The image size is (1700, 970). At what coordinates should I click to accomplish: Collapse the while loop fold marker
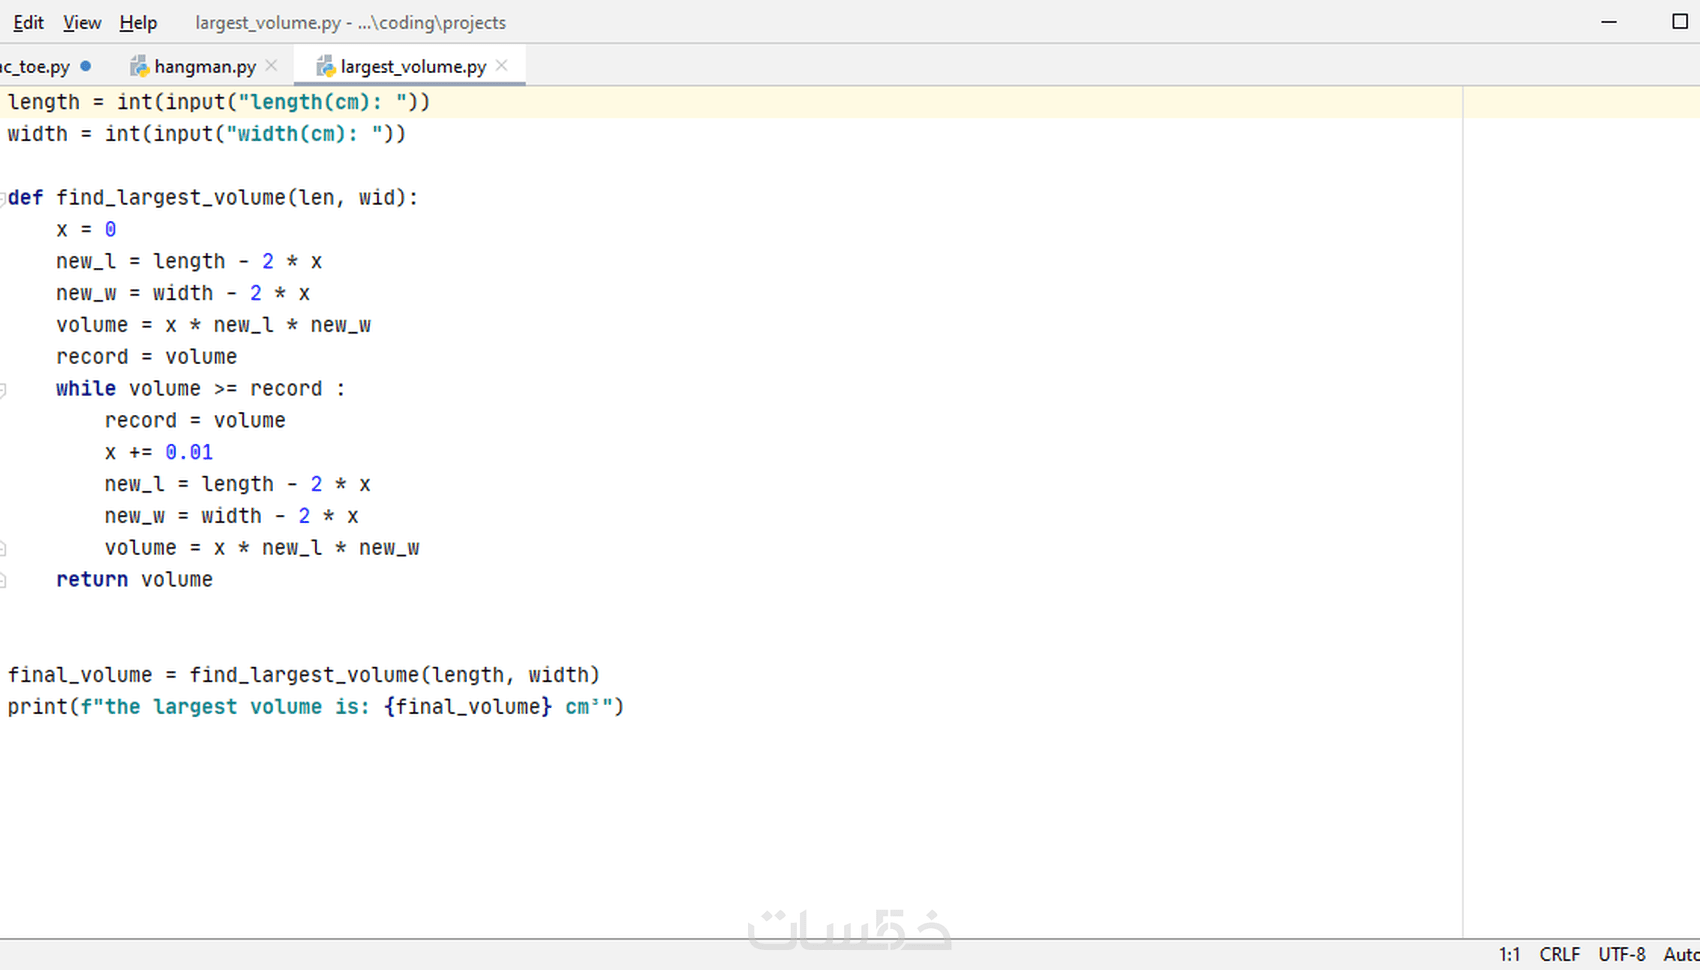(3, 389)
